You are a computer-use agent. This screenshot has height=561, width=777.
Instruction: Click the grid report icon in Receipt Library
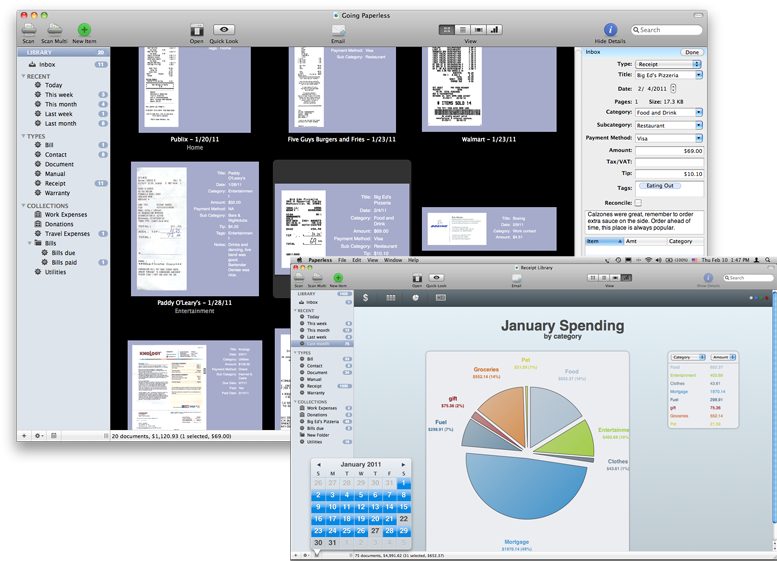point(390,297)
